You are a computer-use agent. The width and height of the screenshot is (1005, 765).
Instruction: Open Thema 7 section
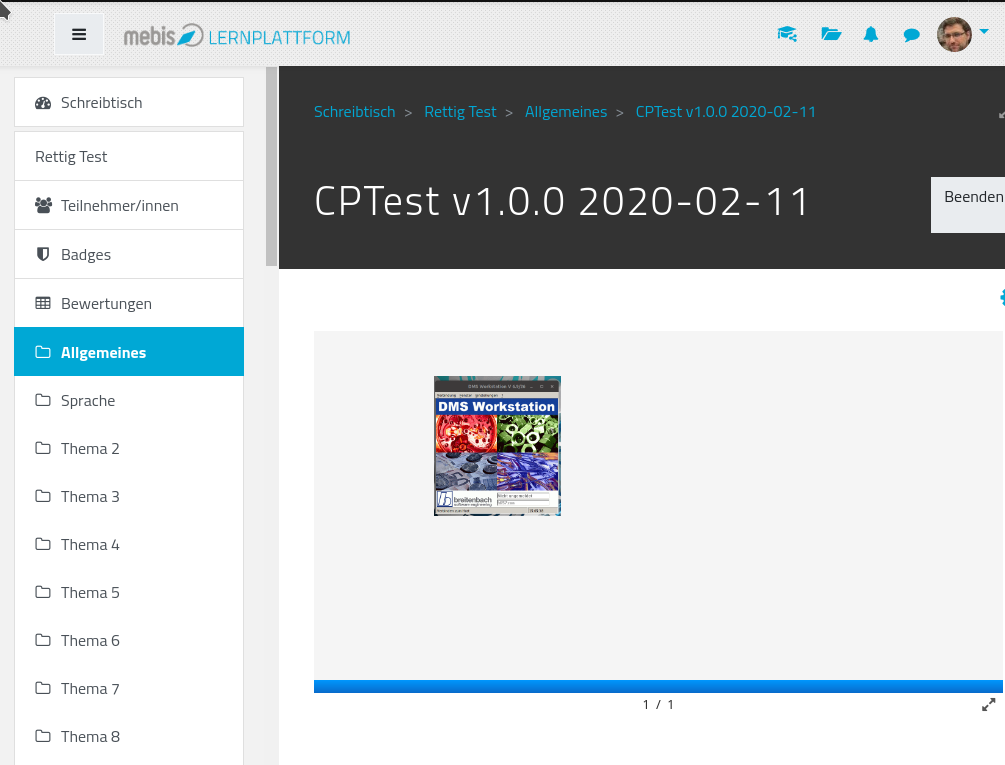pyautogui.click(x=129, y=689)
